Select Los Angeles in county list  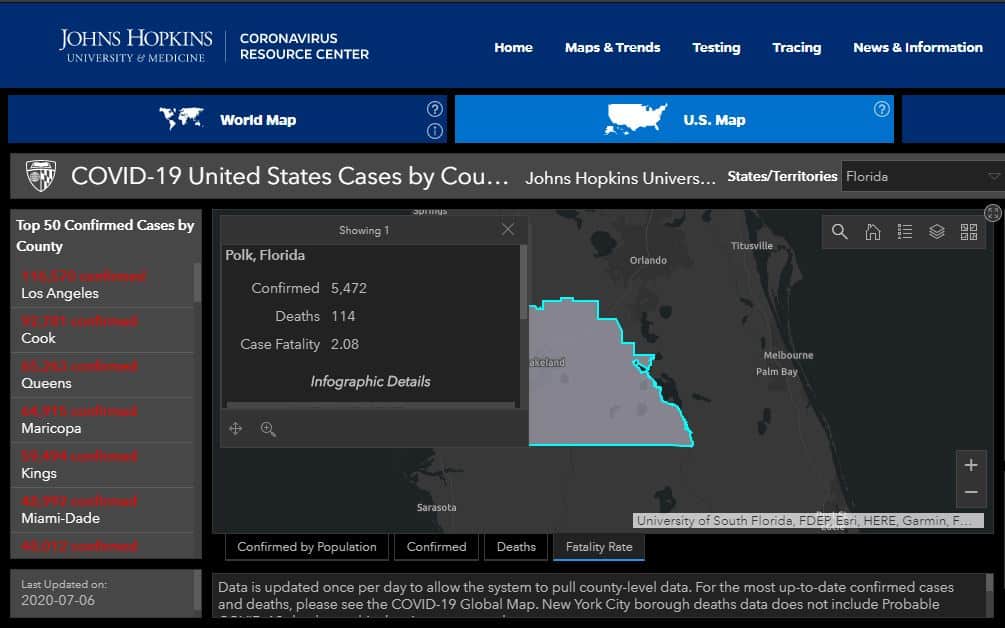102,285
